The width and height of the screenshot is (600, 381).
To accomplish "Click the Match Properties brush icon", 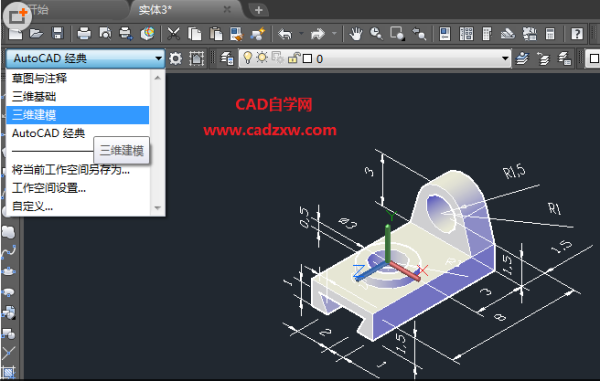I will tap(236, 34).
